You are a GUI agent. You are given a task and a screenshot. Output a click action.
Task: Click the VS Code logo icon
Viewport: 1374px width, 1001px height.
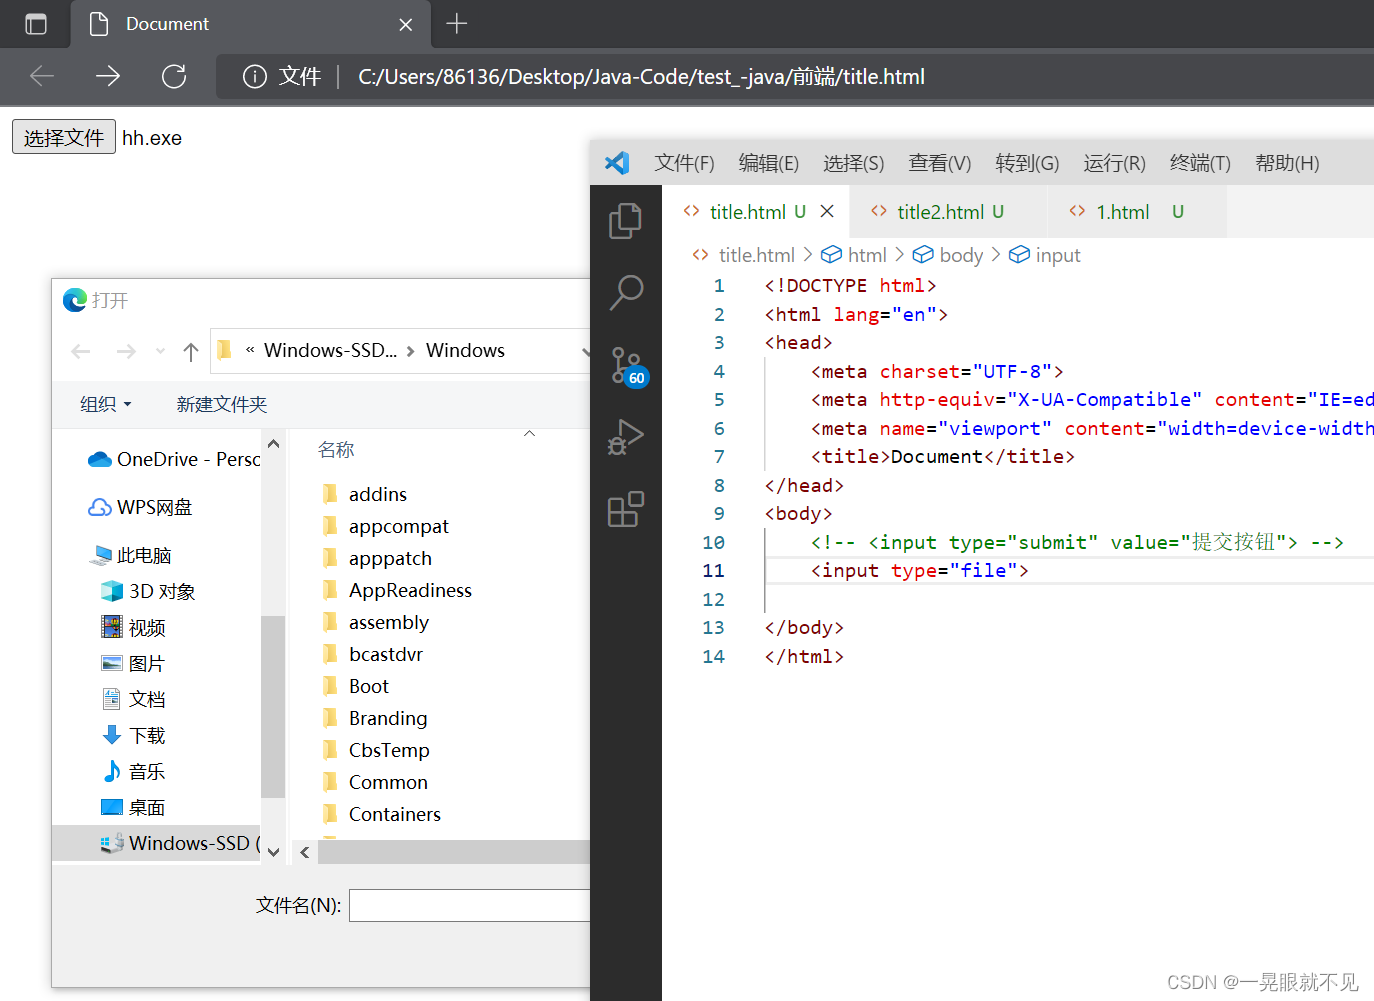click(x=617, y=163)
